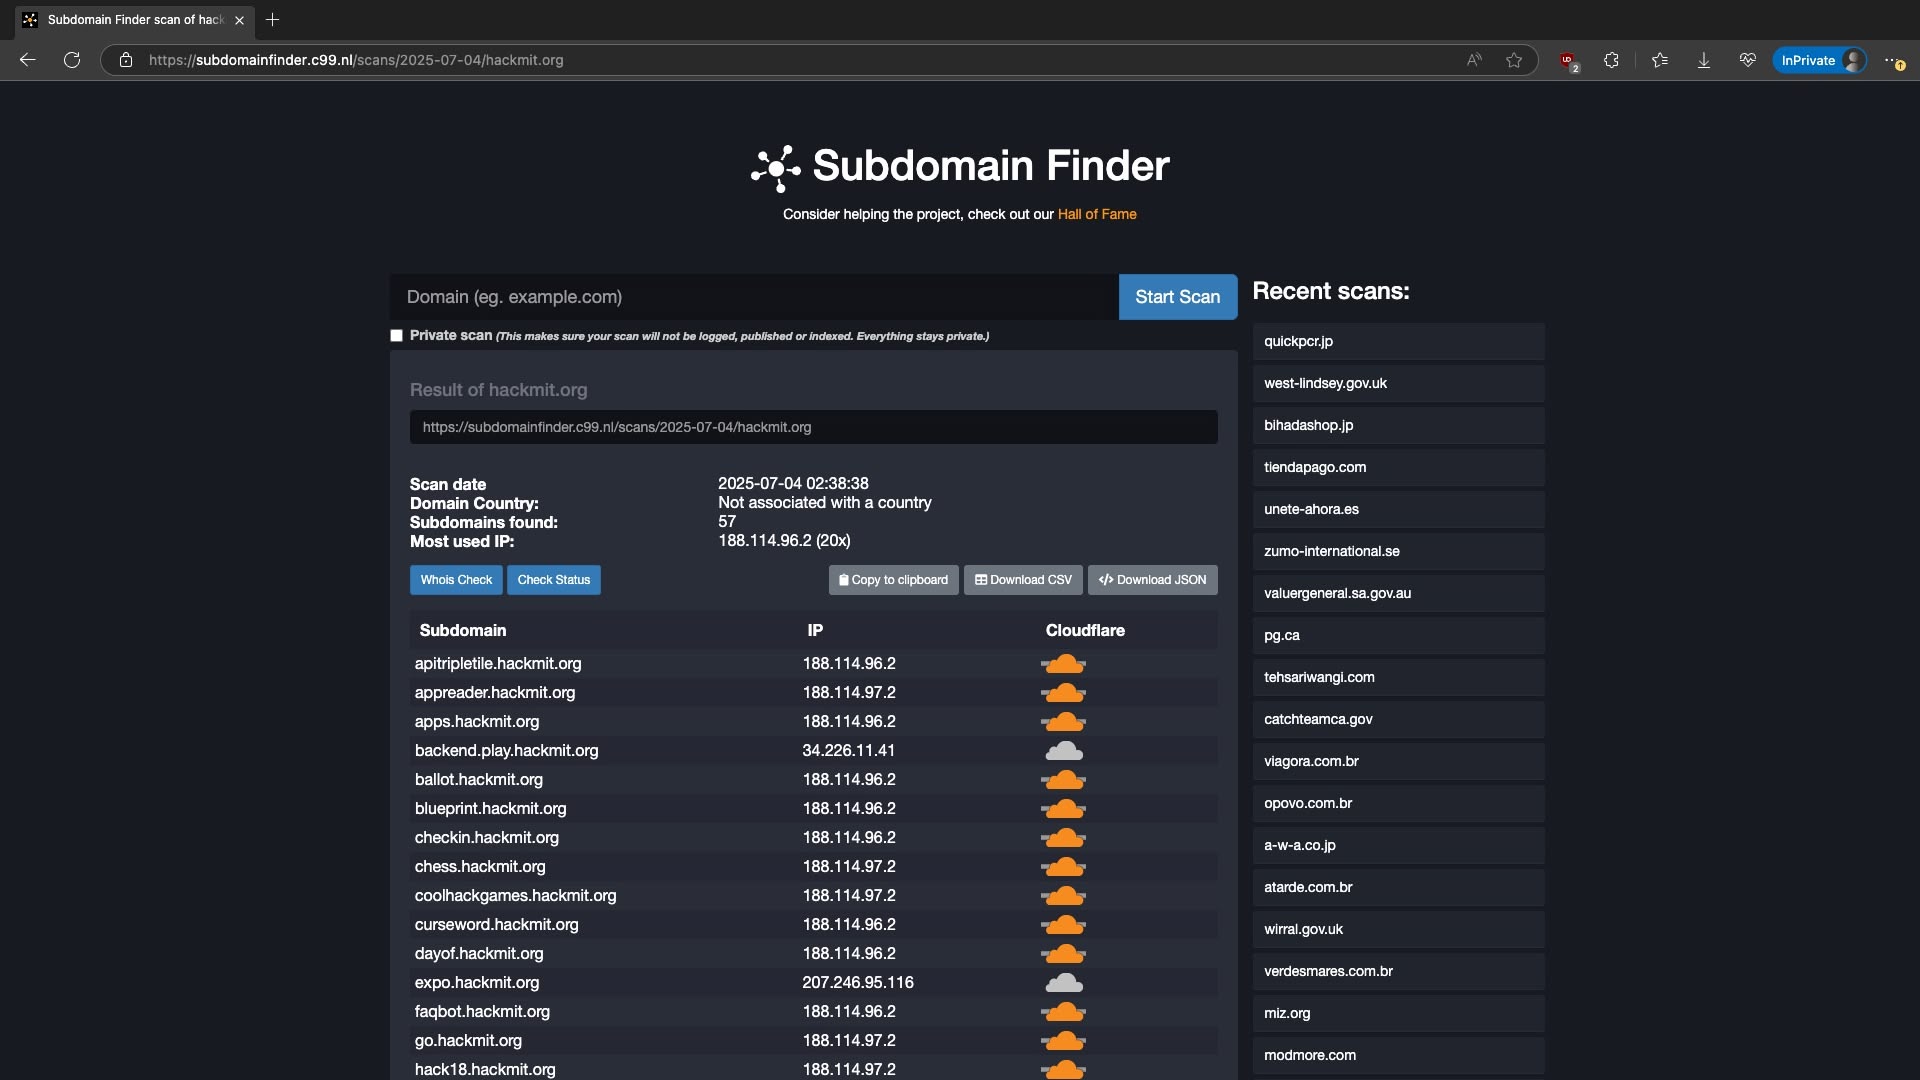
Task: Open the Read aloud icon in the address bar
Action: click(1474, 60)
